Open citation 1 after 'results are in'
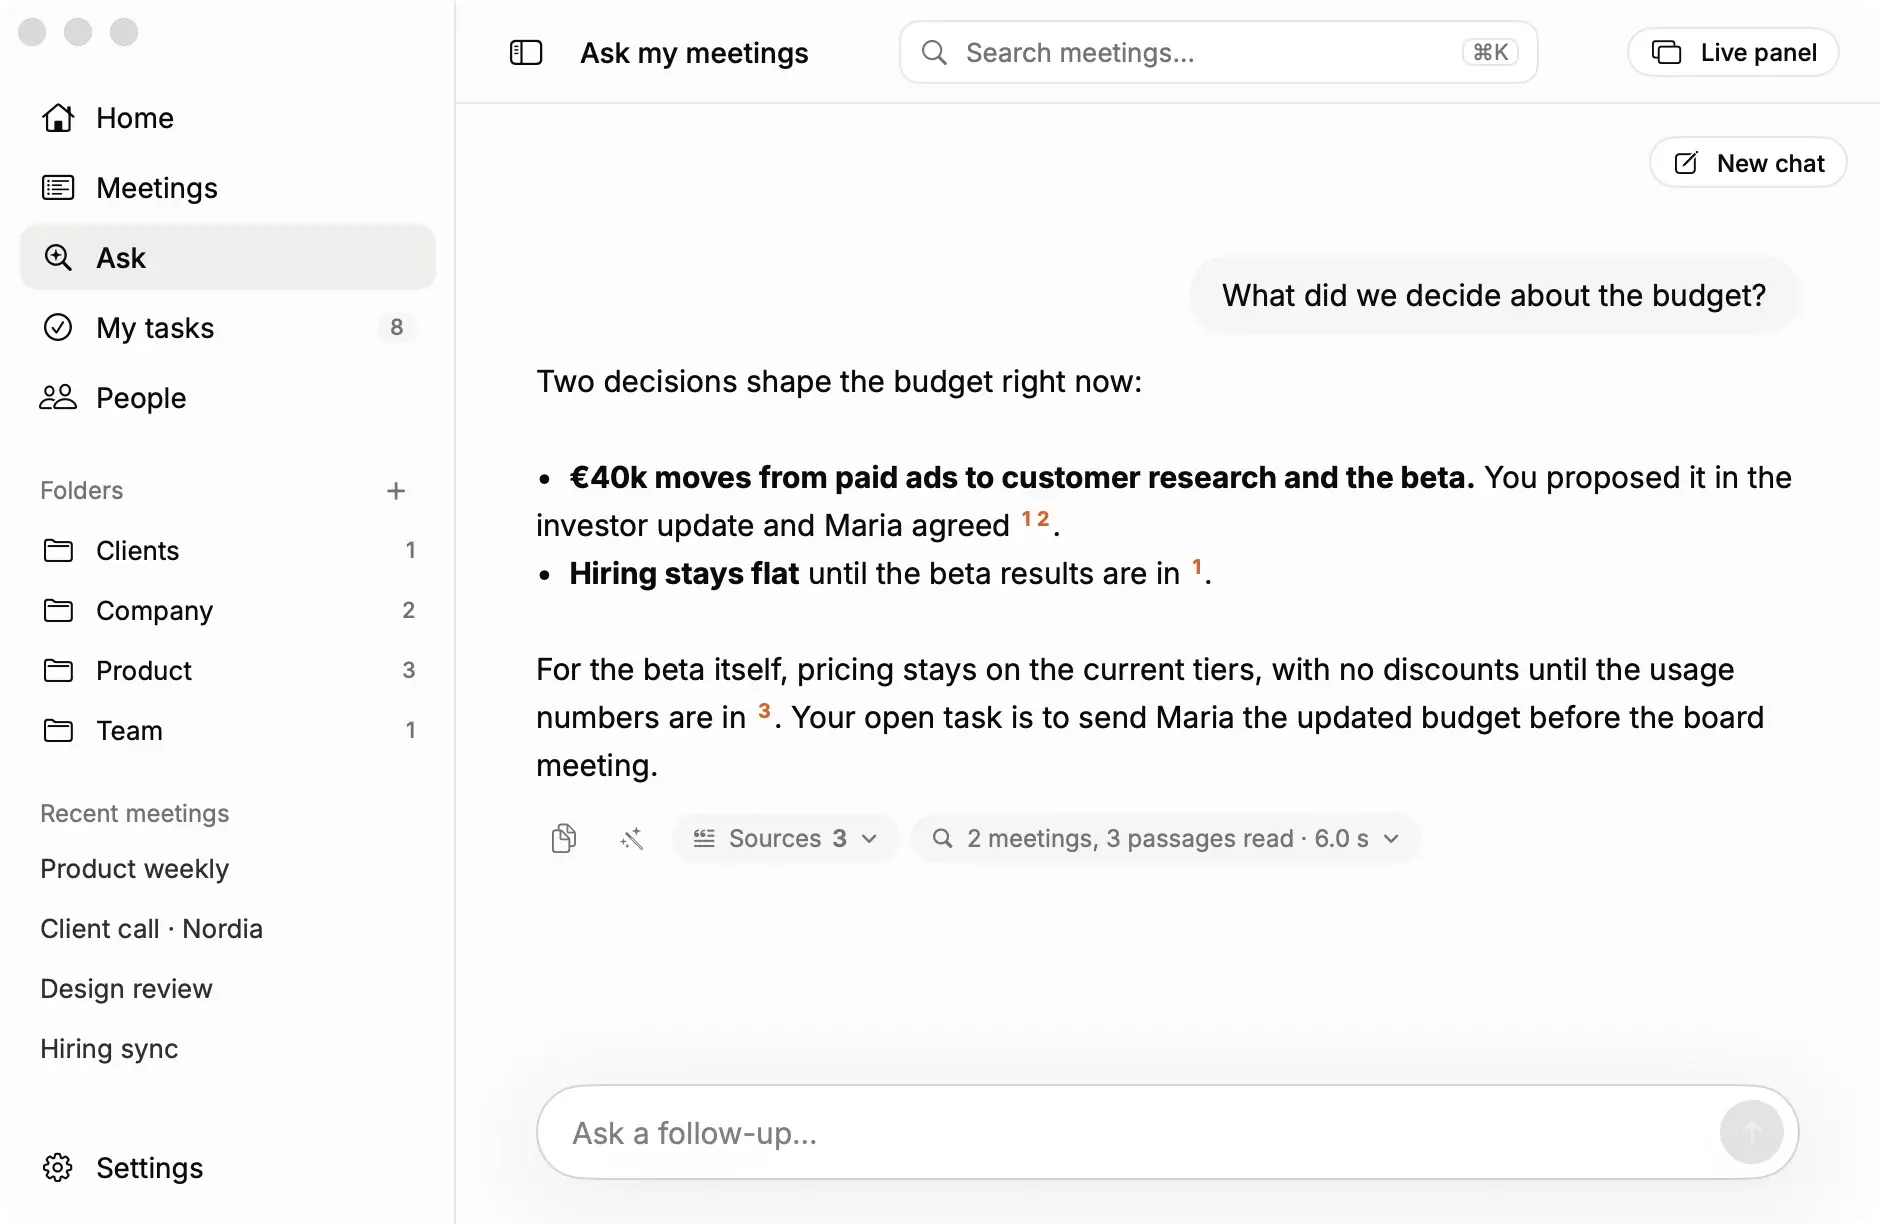 click(1197, 567)
